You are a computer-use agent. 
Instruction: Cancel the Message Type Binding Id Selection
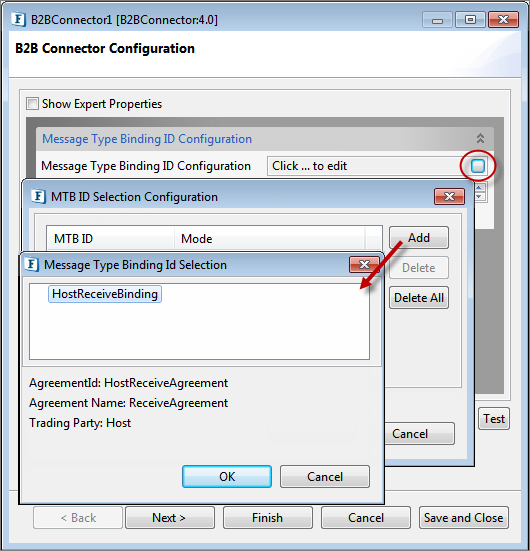[325, 477]
